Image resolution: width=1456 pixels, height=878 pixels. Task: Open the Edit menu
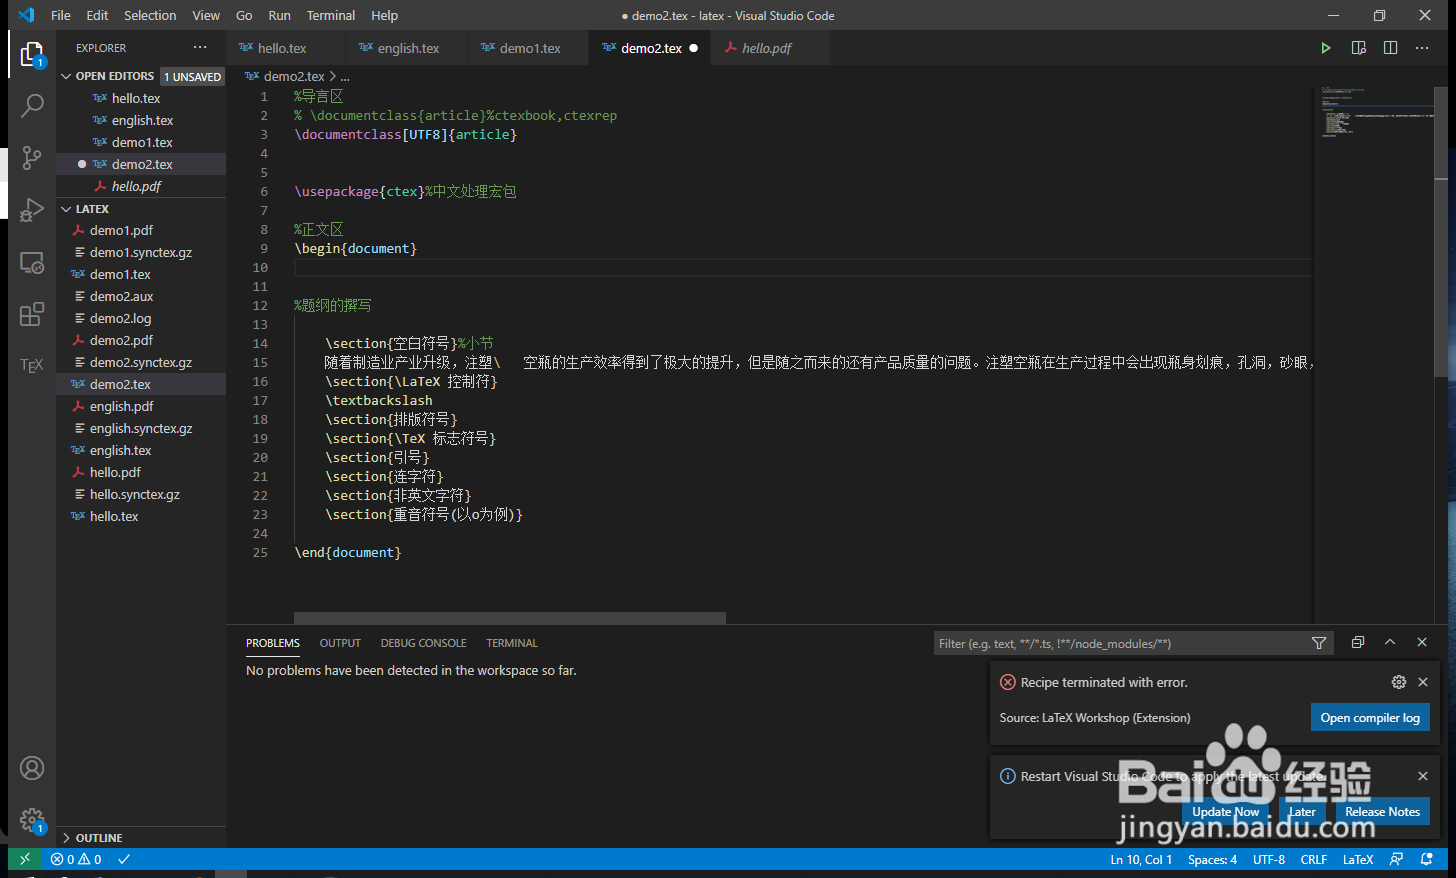[97, 15]
